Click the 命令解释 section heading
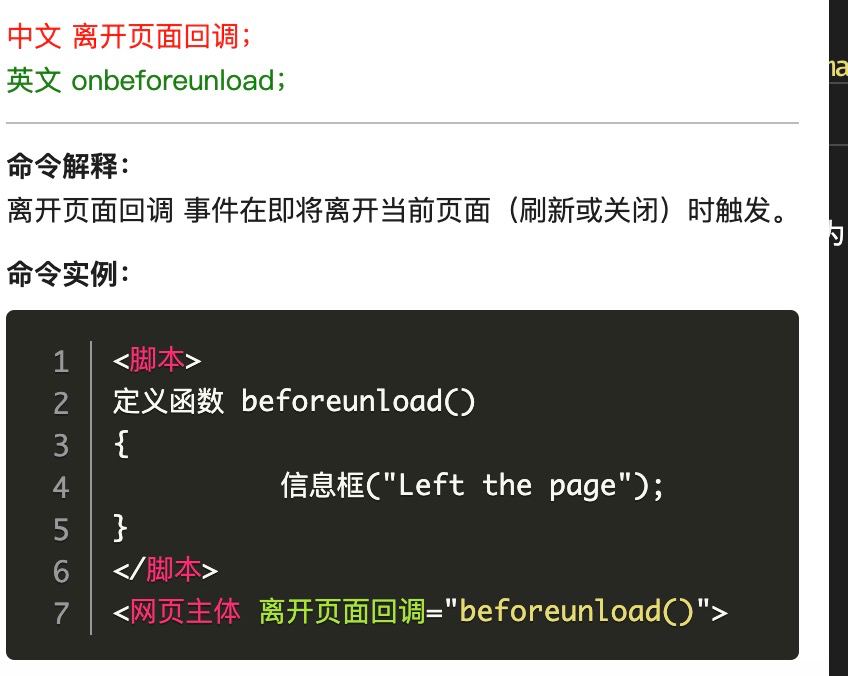Image resolution: width=848 pixels, height=676 pixels. point(68,165)
